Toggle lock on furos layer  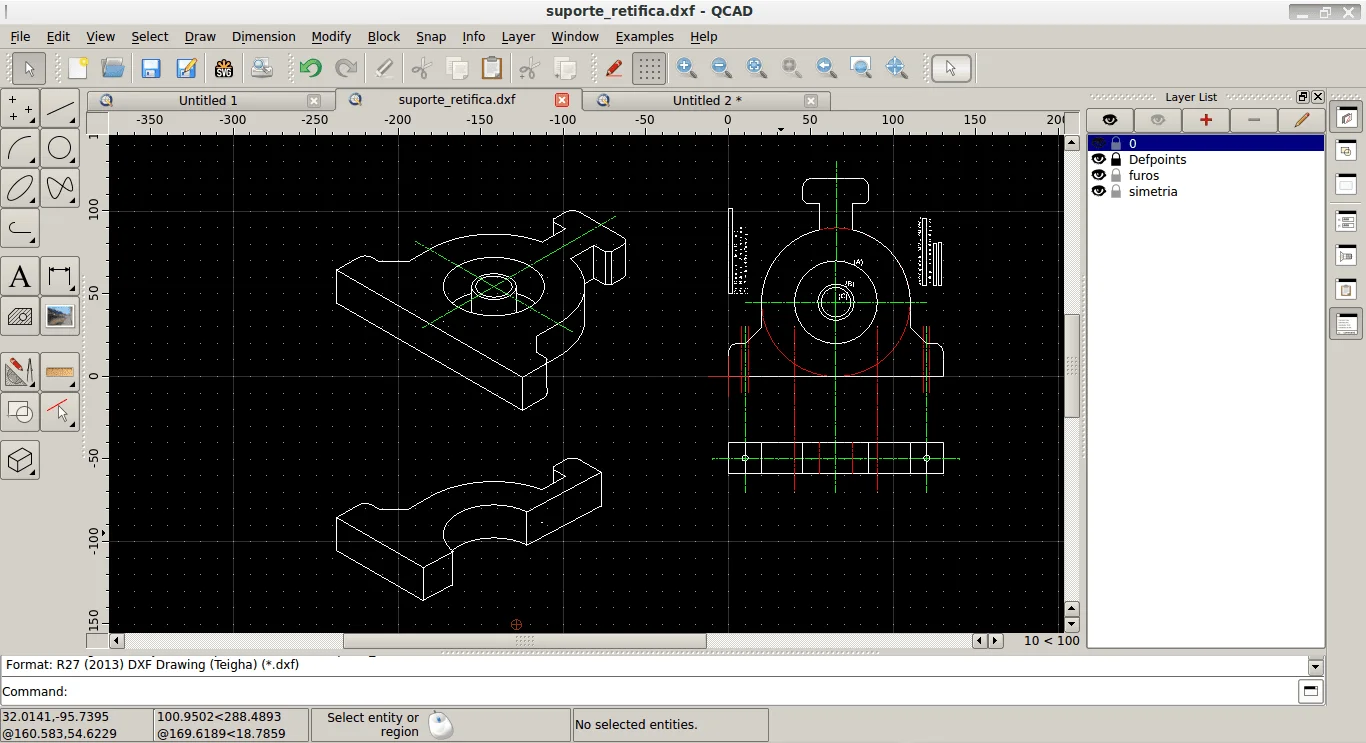1116,176
